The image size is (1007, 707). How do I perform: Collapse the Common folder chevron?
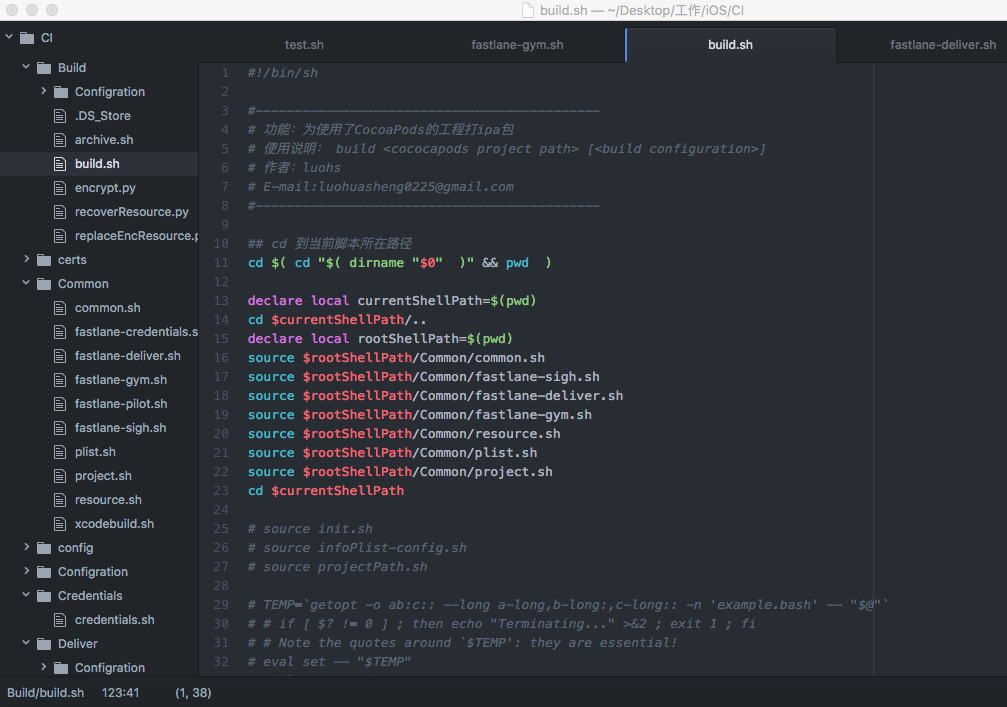click(x=26, y=283)
